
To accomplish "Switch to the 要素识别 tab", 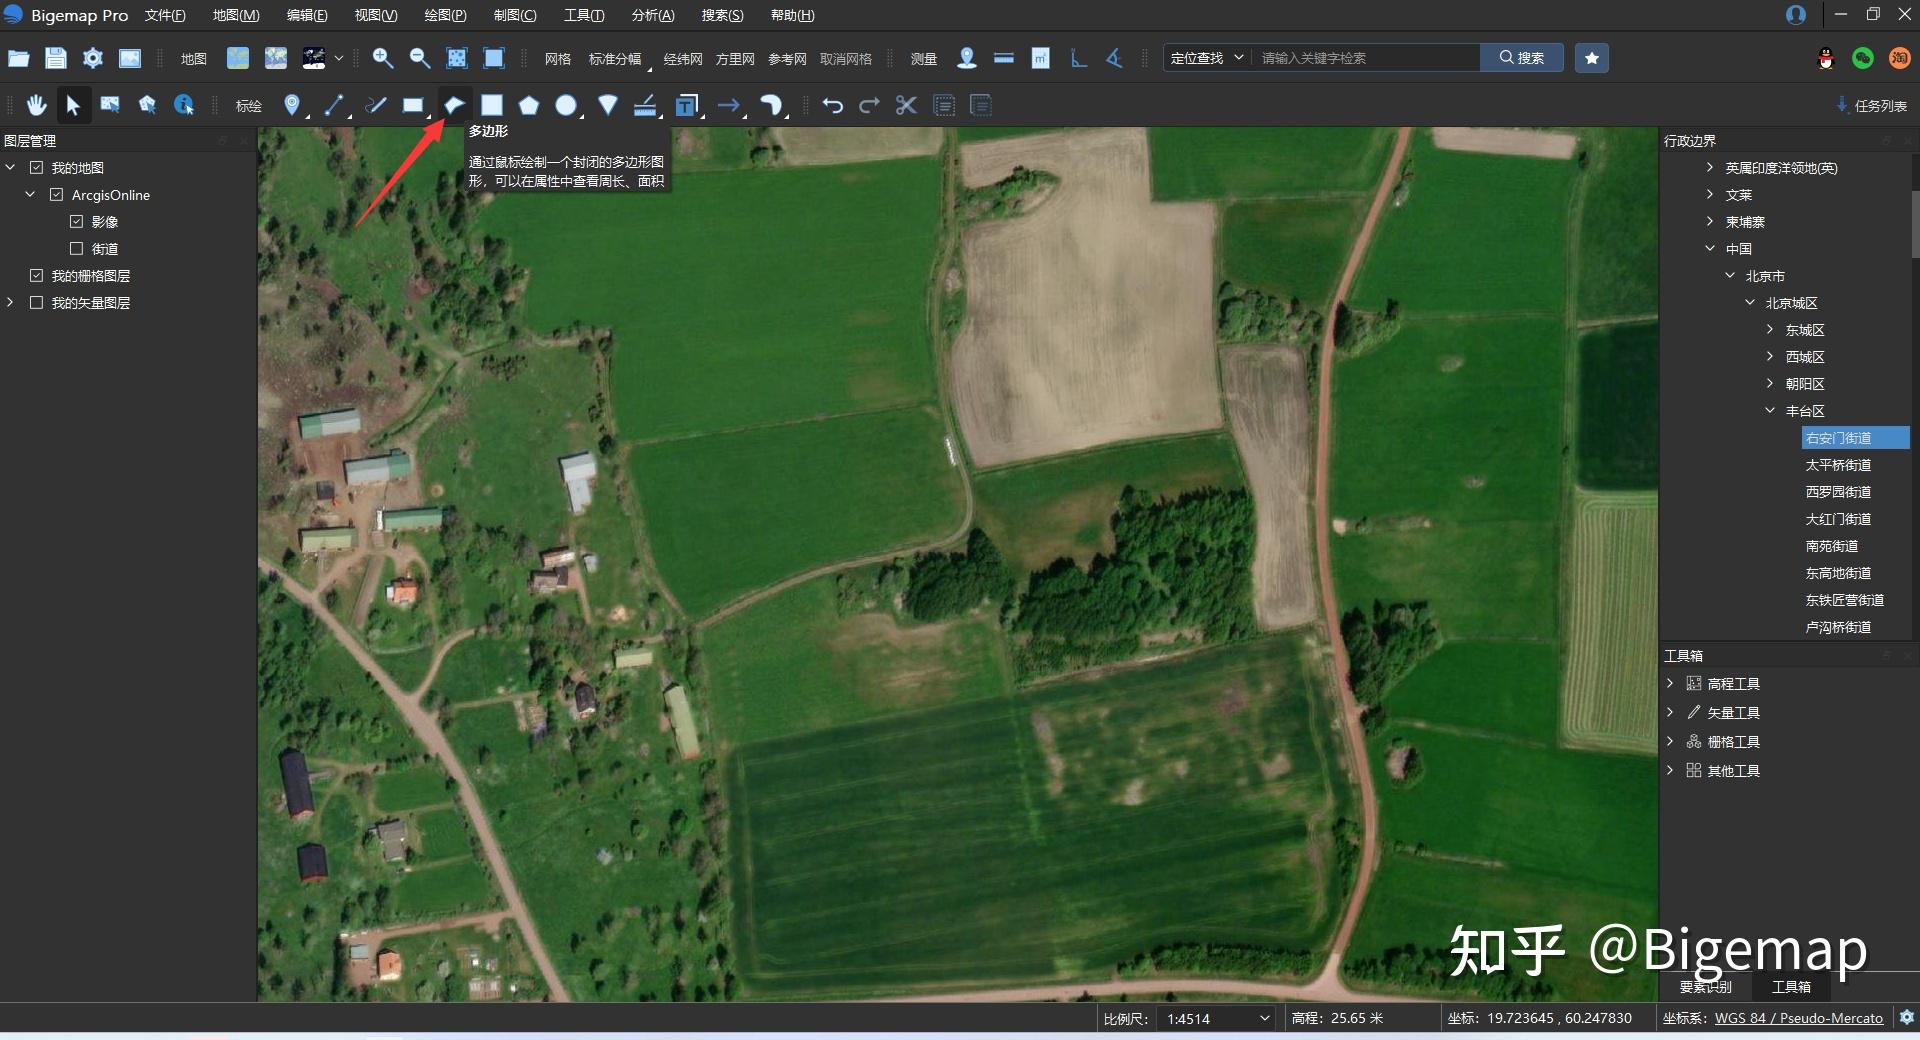I will point(1705,987).
